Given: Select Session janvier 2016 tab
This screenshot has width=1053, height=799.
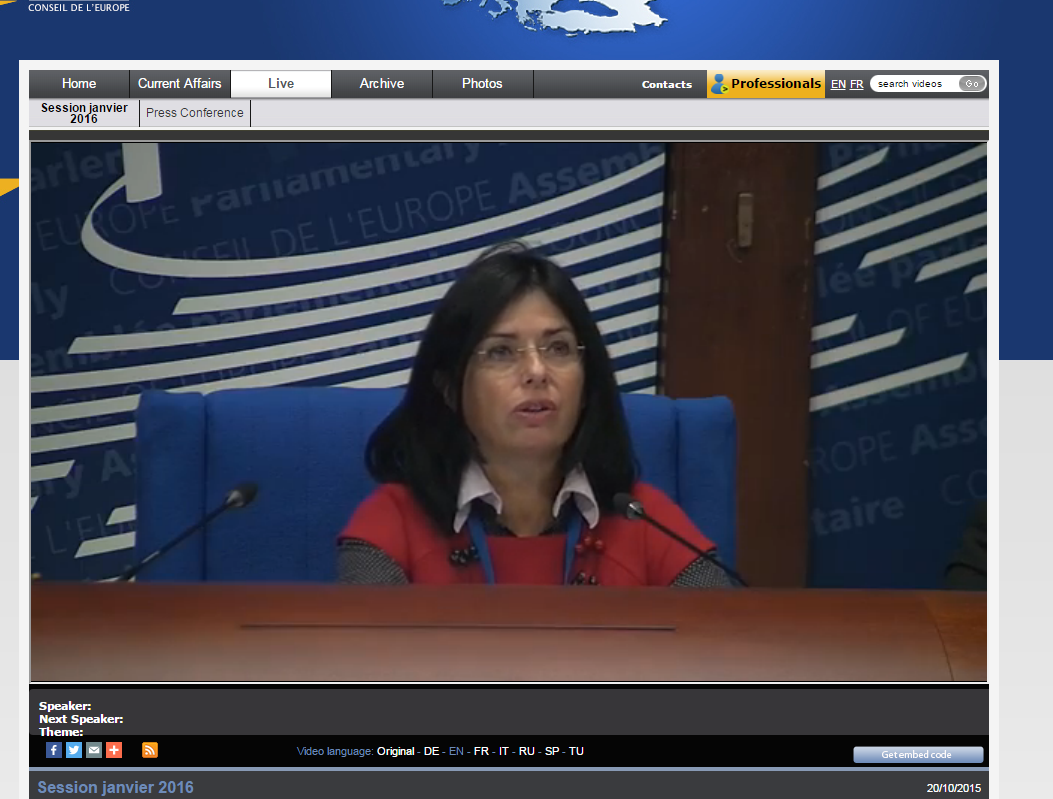Looking at the screenshot, I should coord(84,113).
